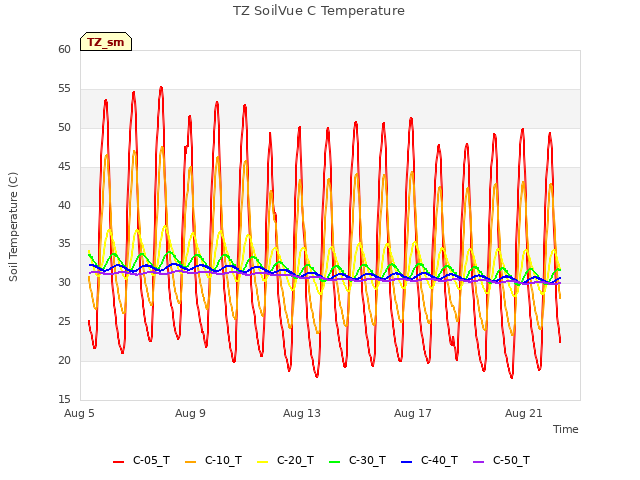Click the 45 y-axis tick label
This screenshot has height=480, width=640.
pos(64,166)
